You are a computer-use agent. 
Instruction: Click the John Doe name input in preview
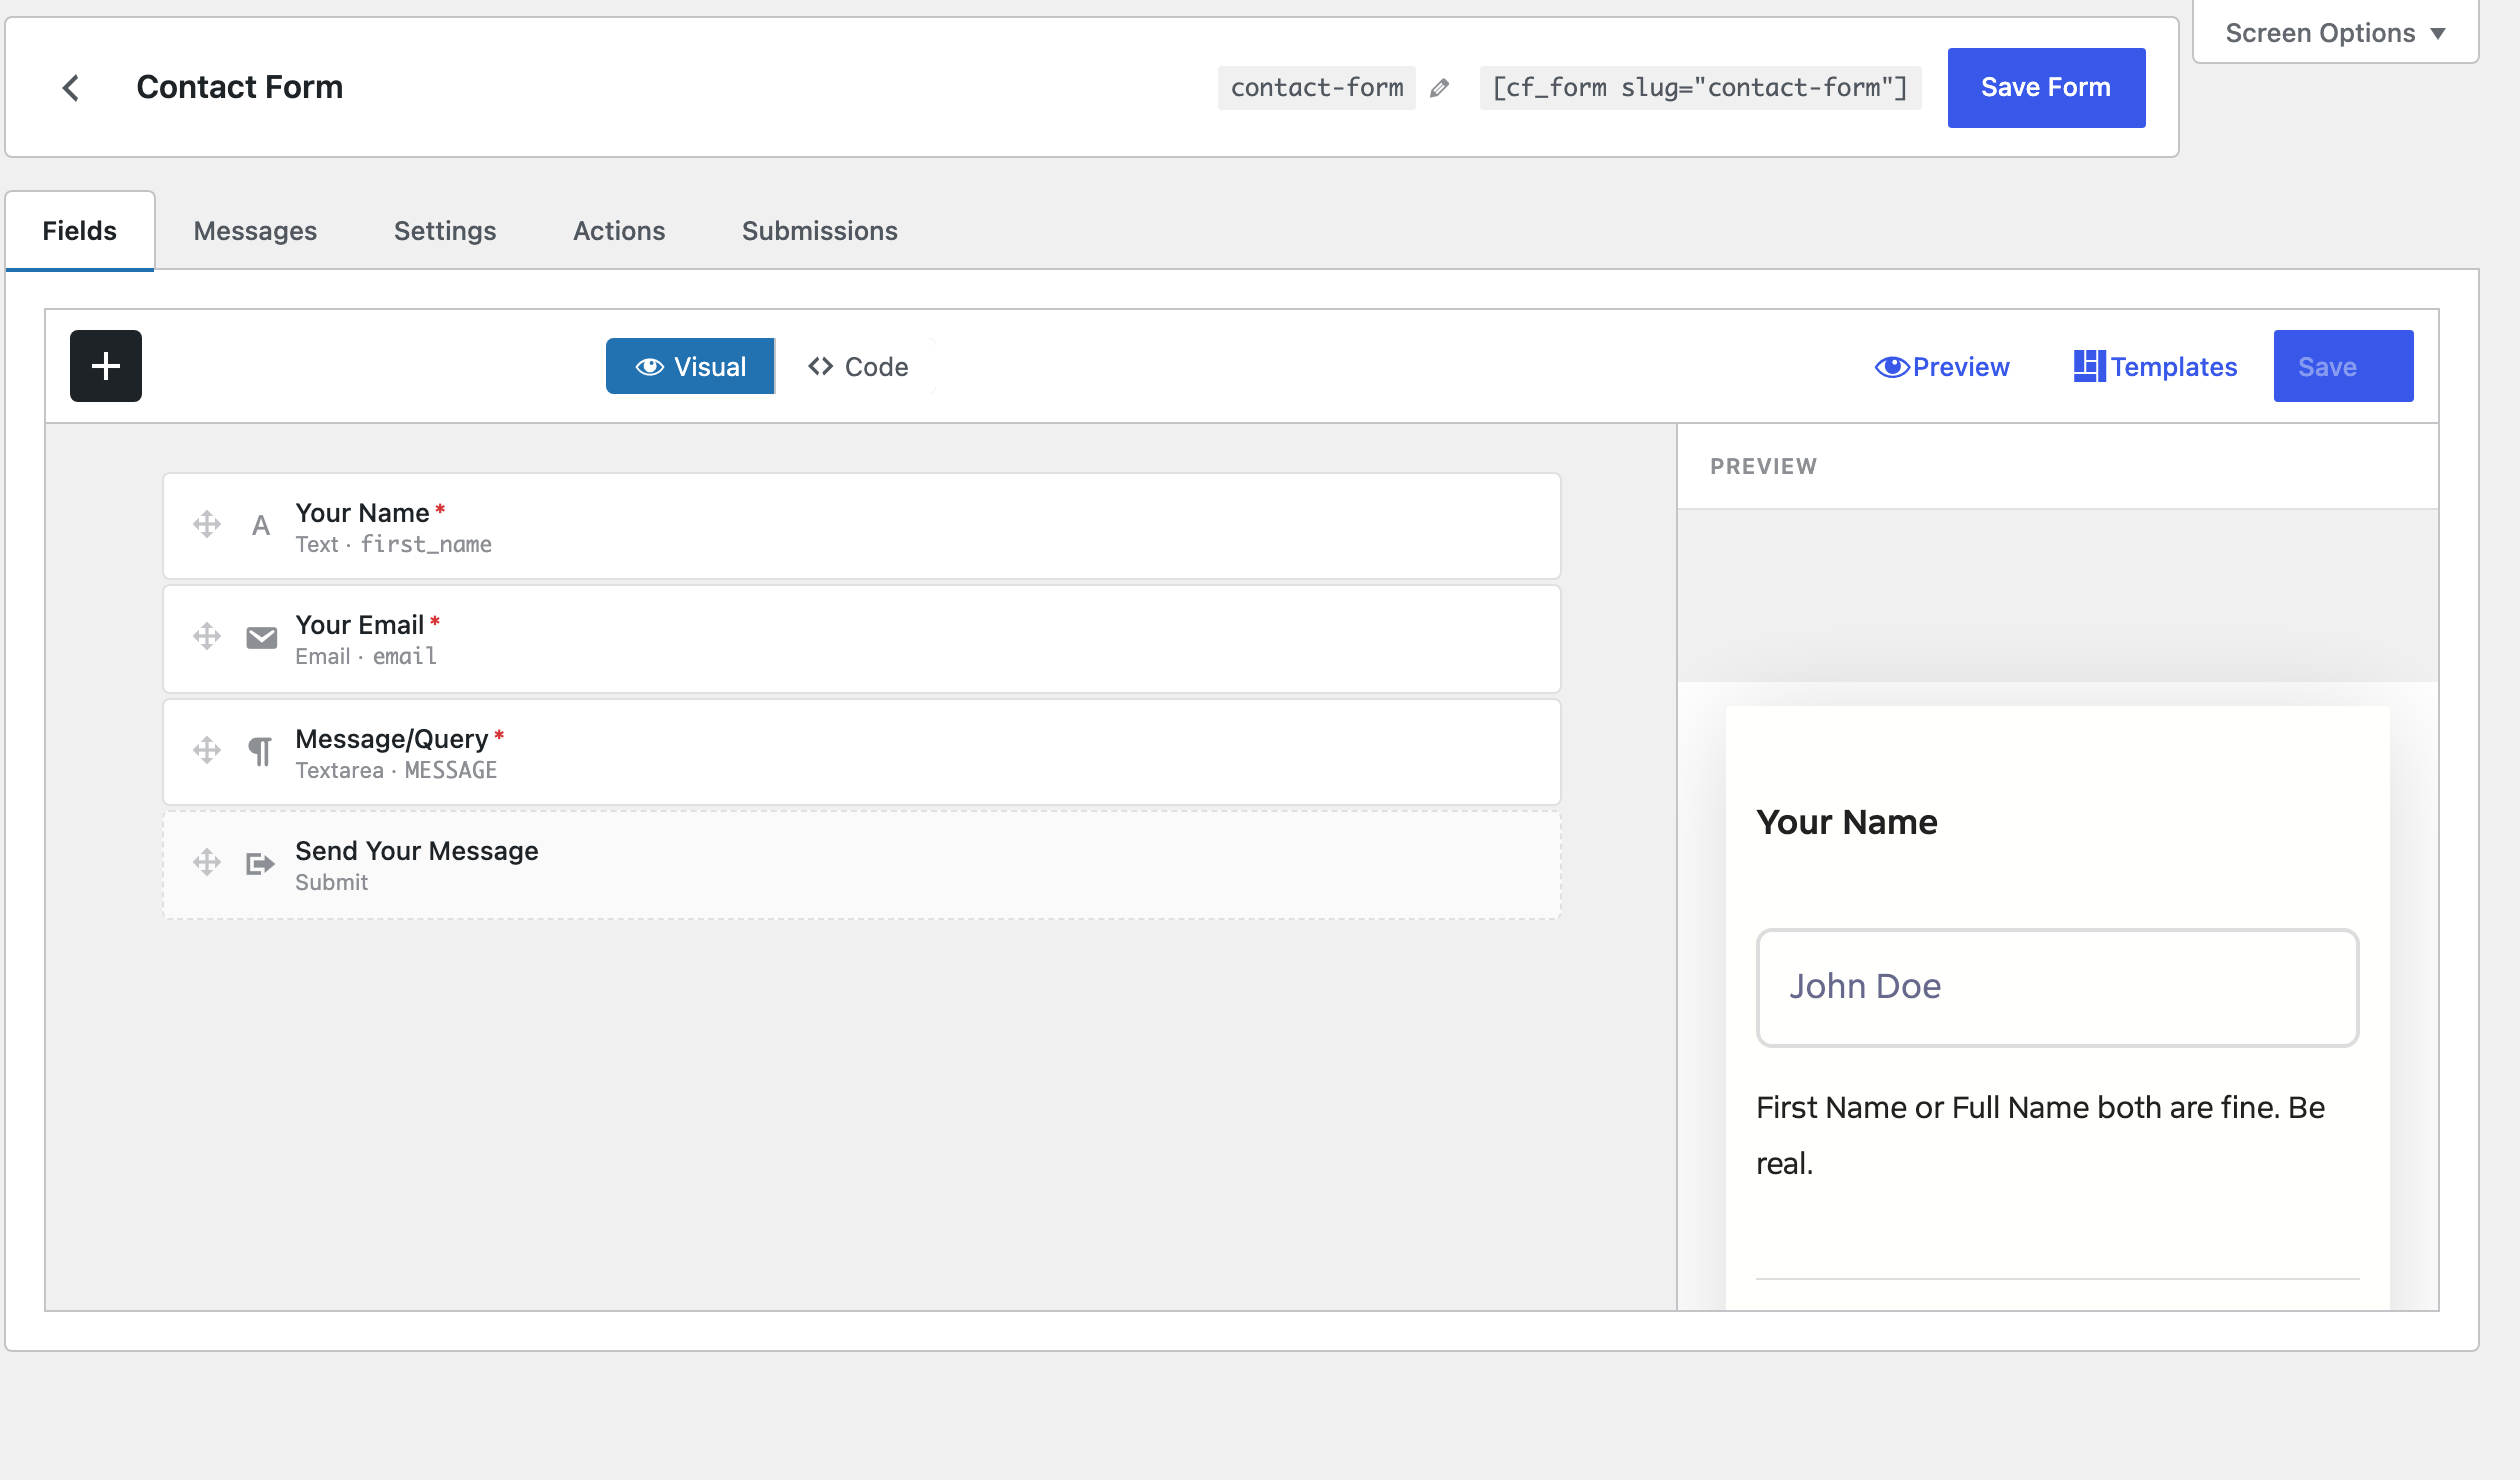(2056, 987)
